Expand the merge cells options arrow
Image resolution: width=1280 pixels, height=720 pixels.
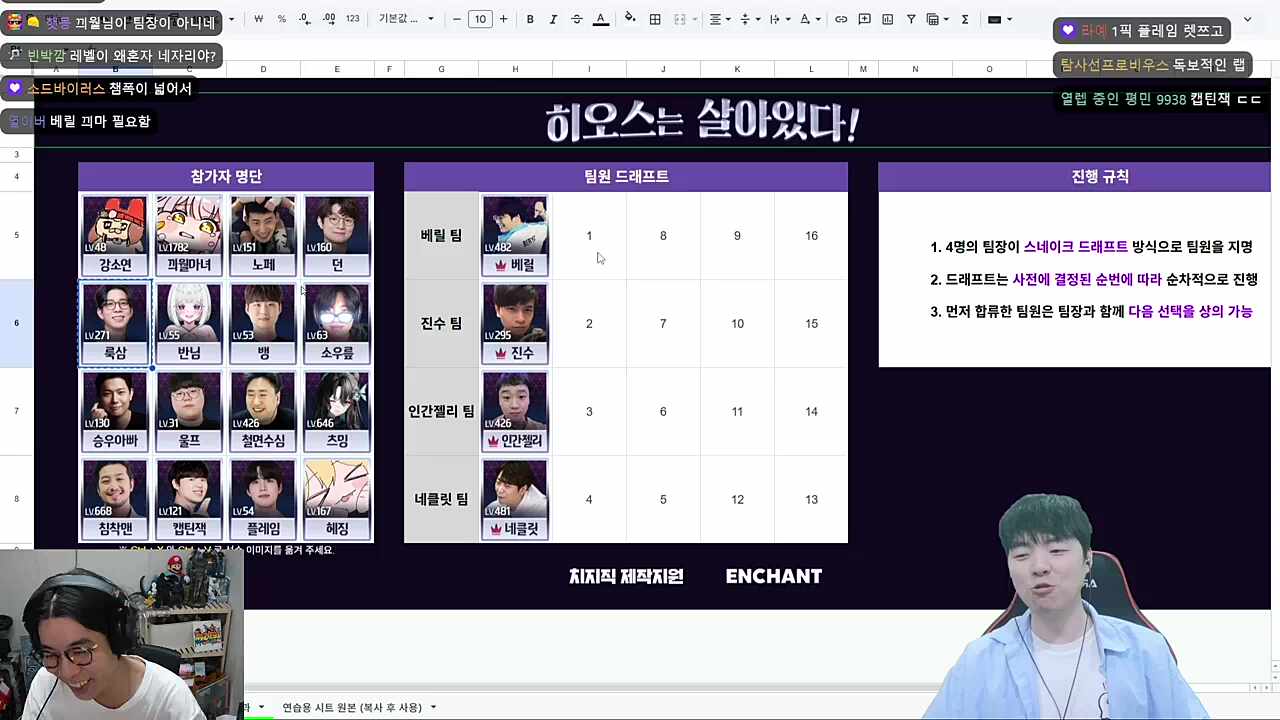[694, 19]
